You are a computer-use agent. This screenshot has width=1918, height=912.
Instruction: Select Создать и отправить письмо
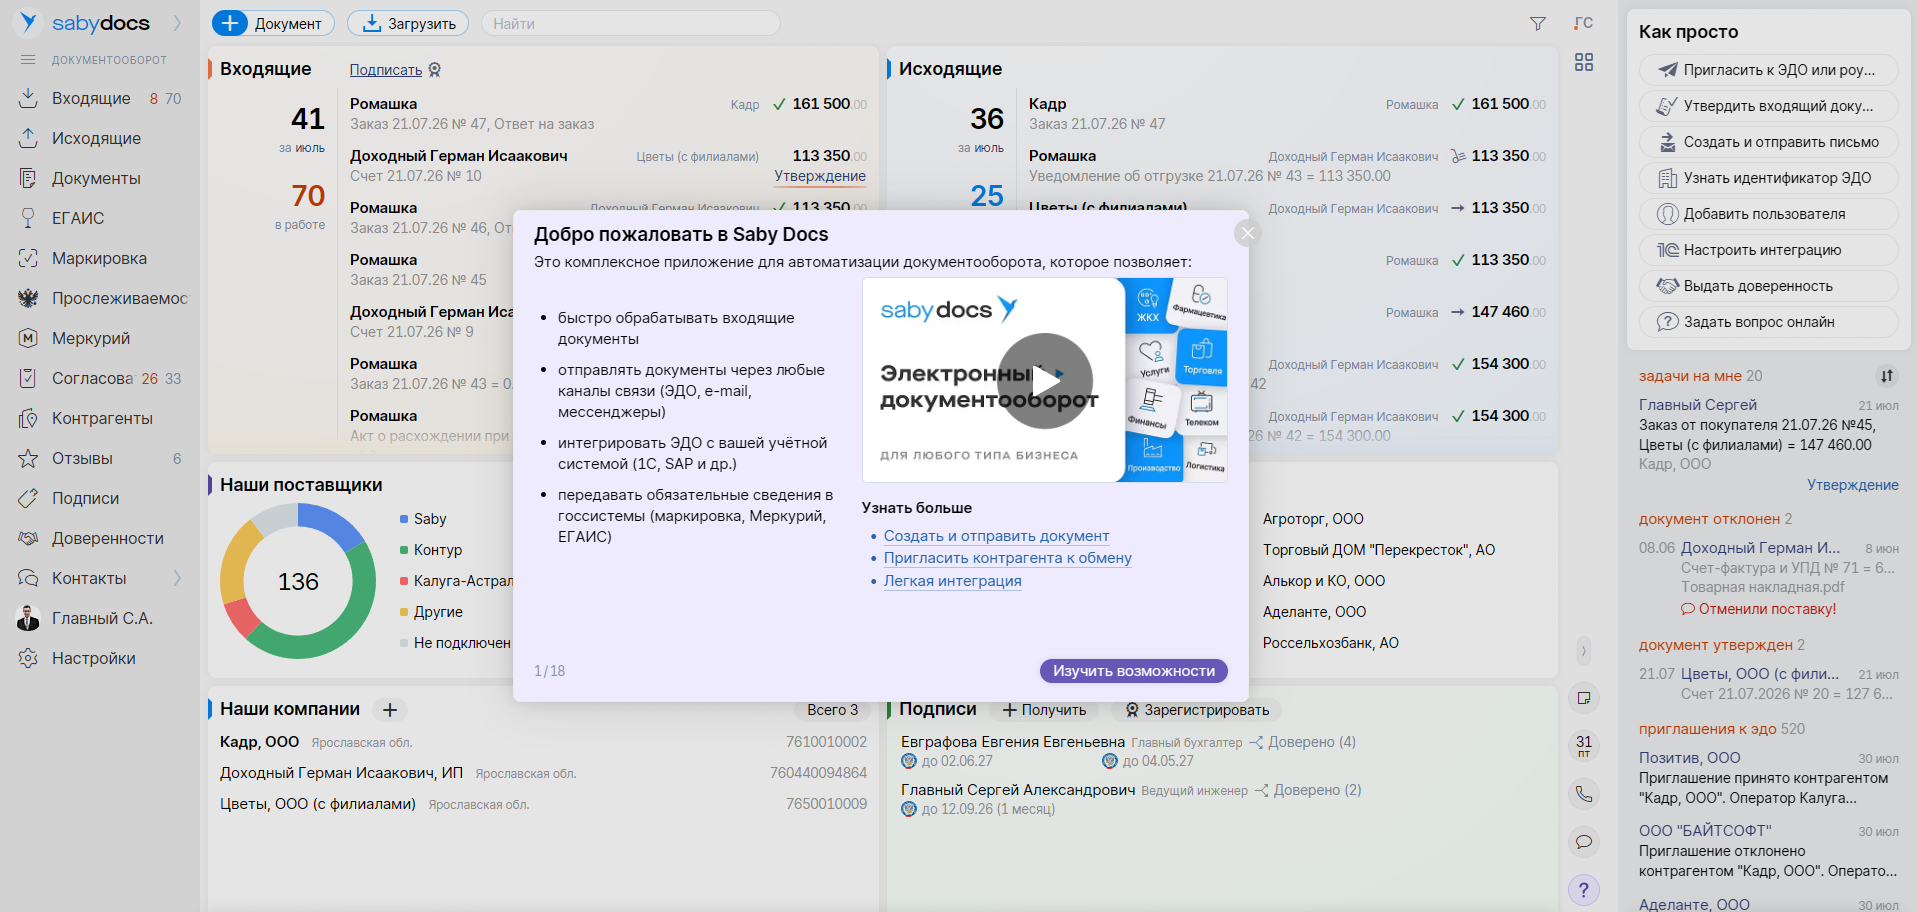tap(1769, 142)
